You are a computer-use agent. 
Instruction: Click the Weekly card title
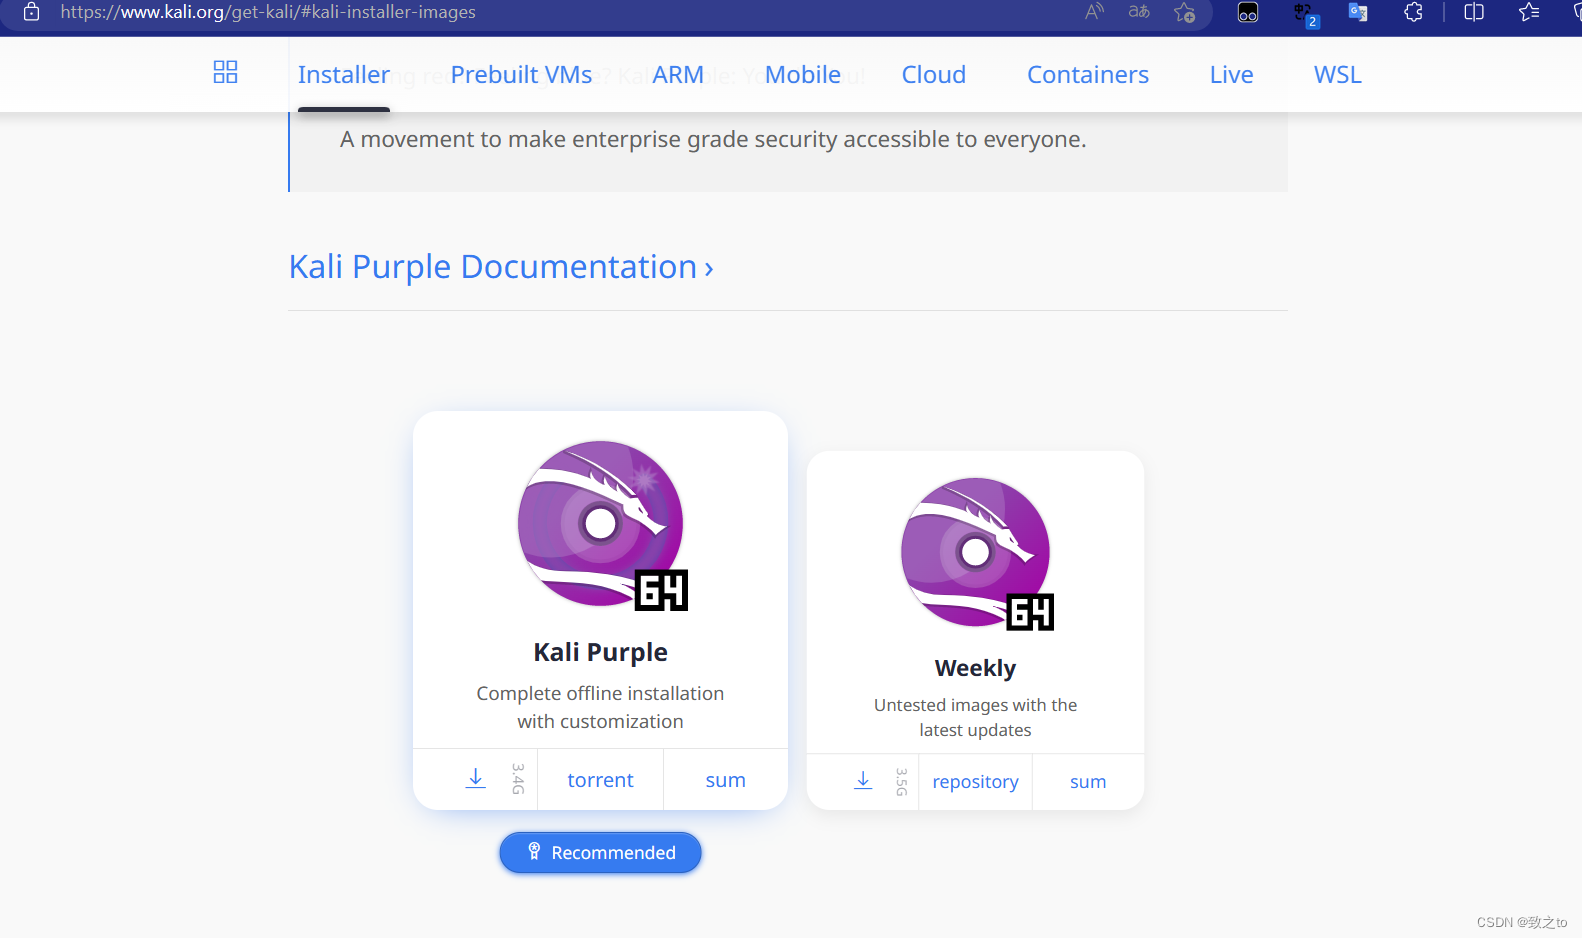coord(975,668)
